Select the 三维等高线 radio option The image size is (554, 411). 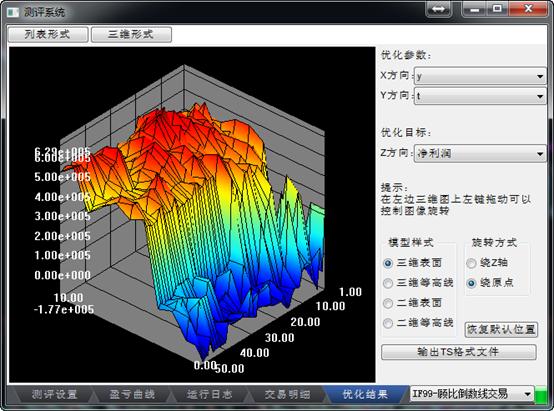point(388,283)
